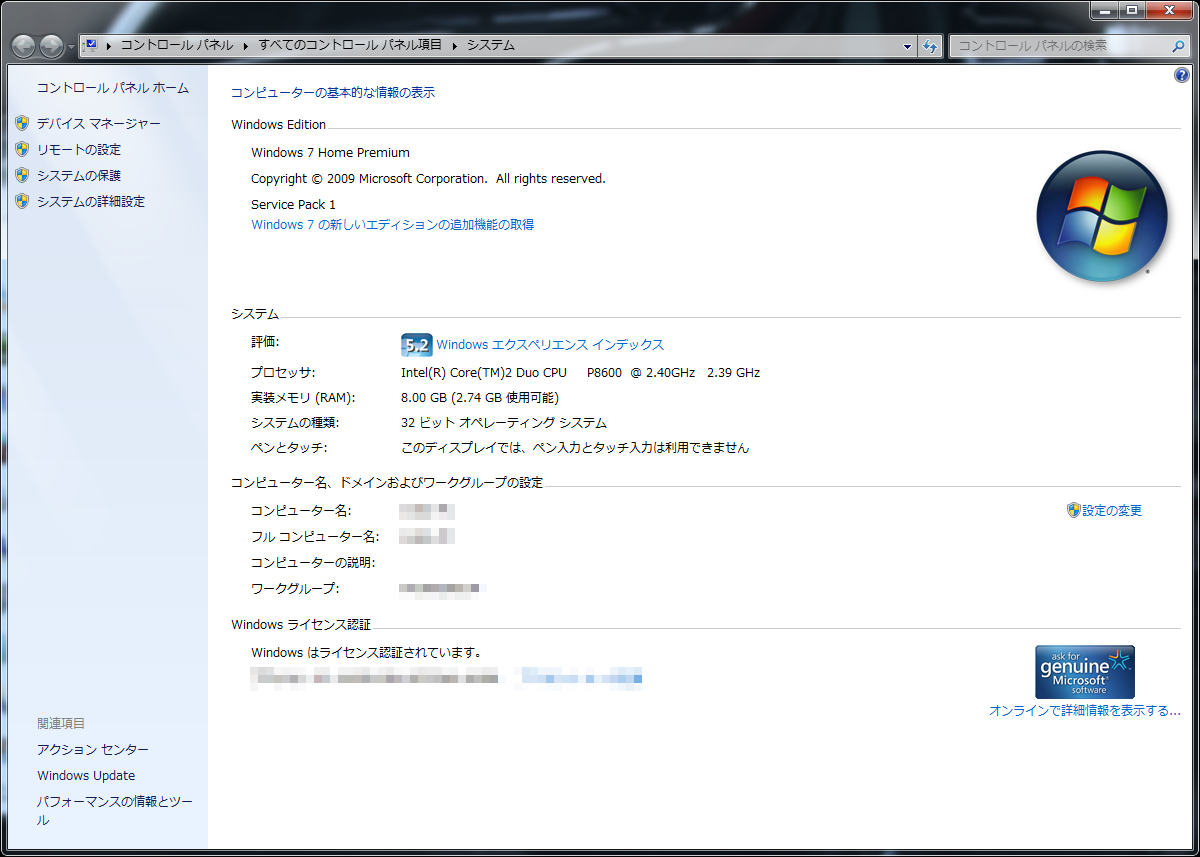Focus the コントロール パネルの検索 search box
This screenshot has height=857, width=1200.
(x=1060, y=45)
